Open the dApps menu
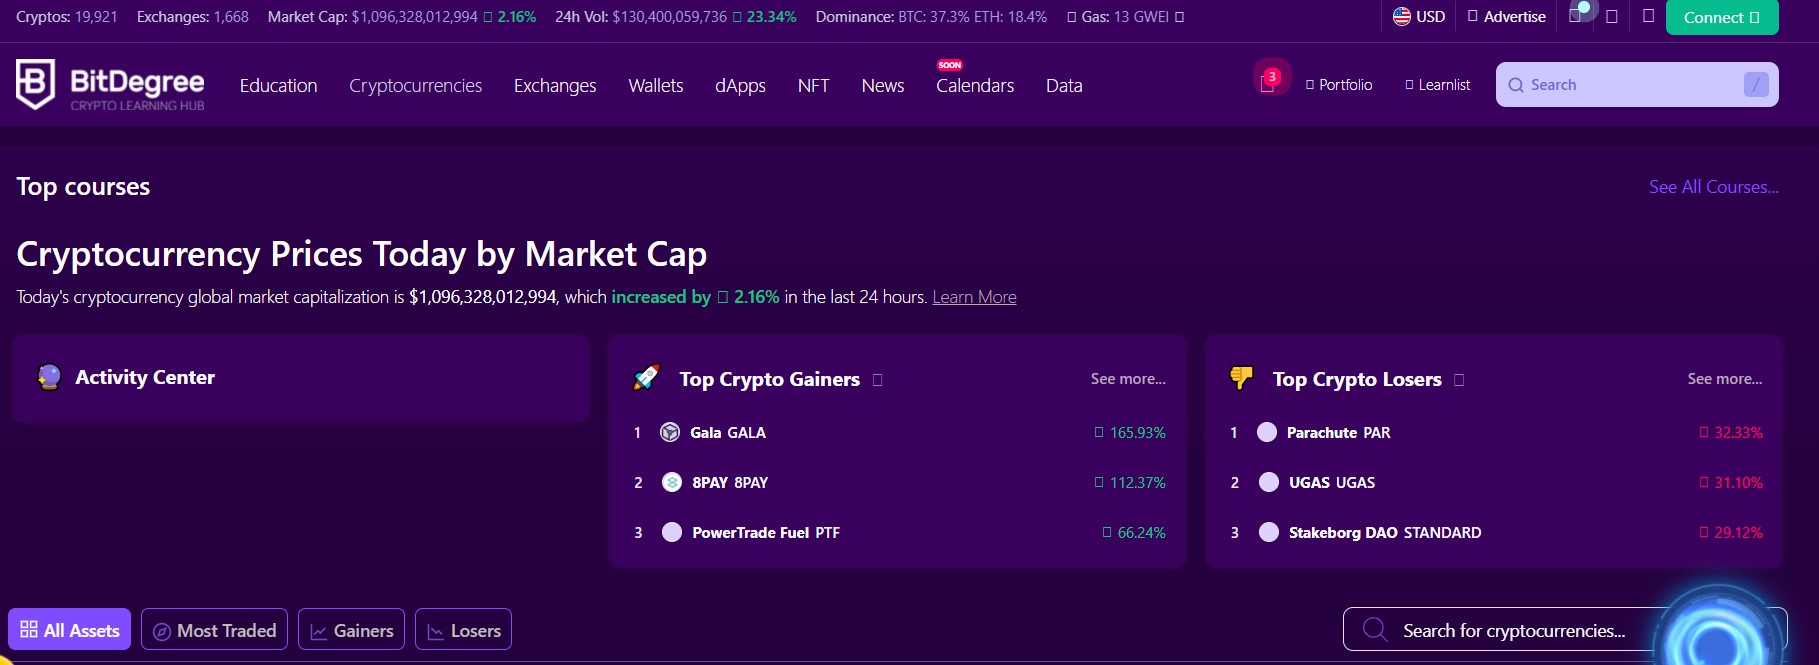This screenshot has width=1819, height=665. (x=740, y=85)
